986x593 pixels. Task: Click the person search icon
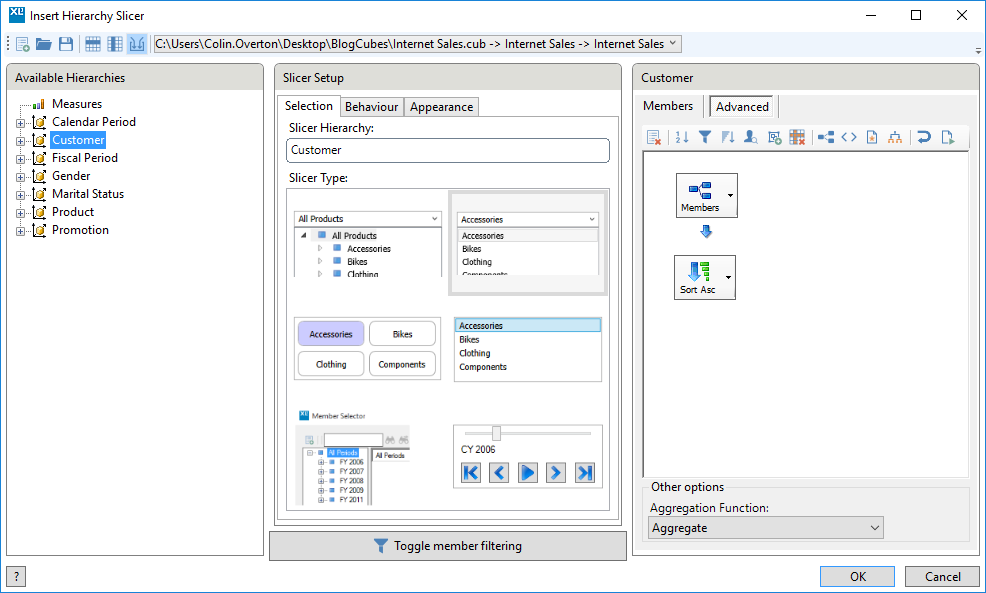click(x=751, y=137)
